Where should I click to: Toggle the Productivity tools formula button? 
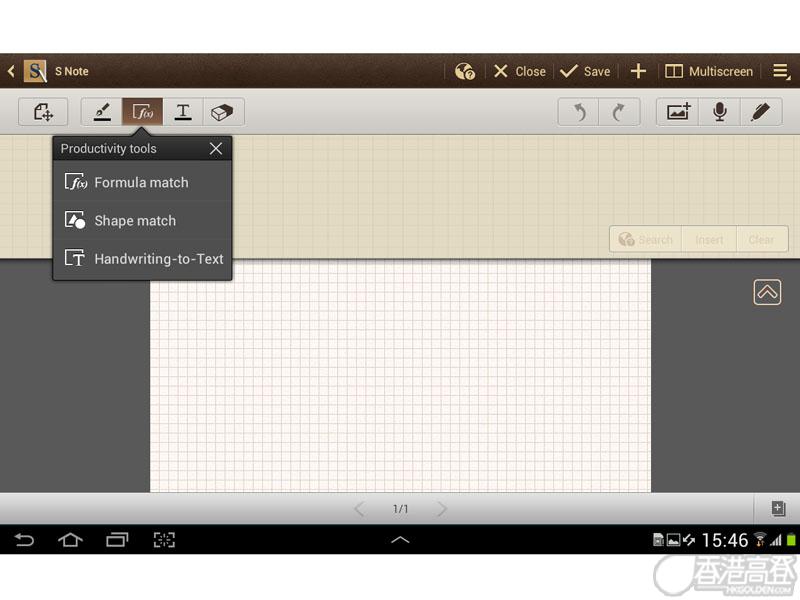pos(143,112)
